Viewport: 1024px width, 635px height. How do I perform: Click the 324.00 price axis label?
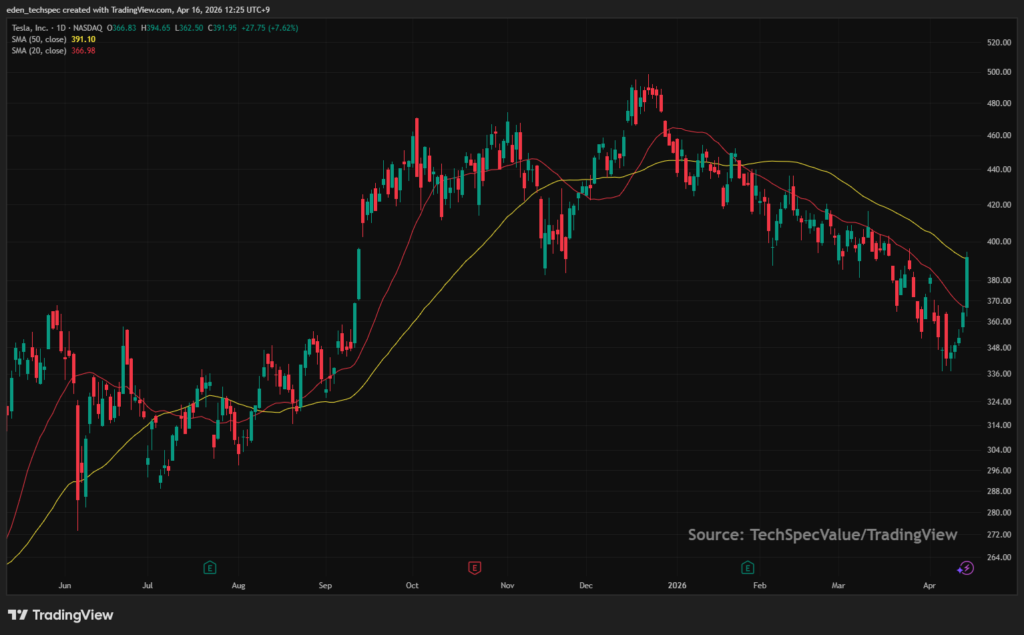[x=999, y=402]
